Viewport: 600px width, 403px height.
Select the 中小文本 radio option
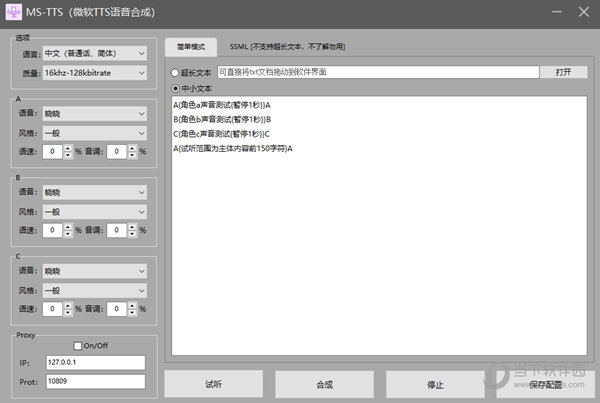coord(176,88)
